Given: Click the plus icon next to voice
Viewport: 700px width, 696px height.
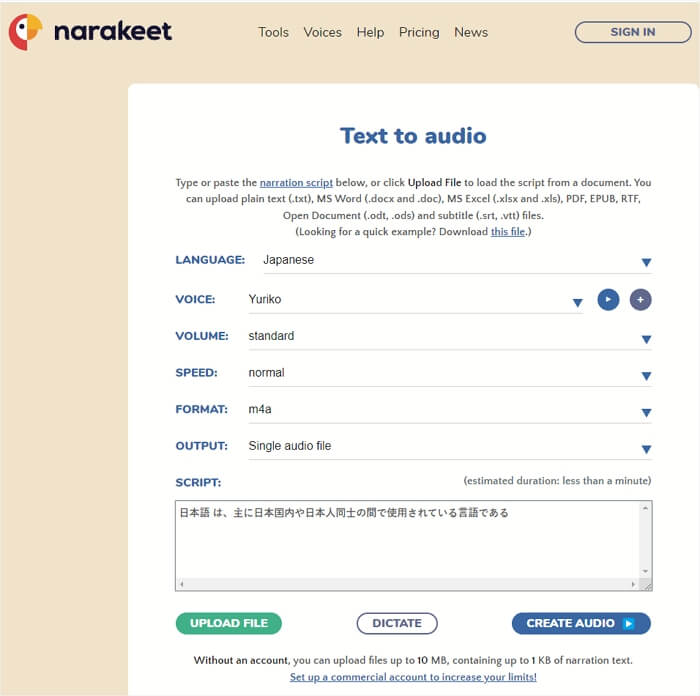Looking at the screenshot, I should [x=640, y=300].
